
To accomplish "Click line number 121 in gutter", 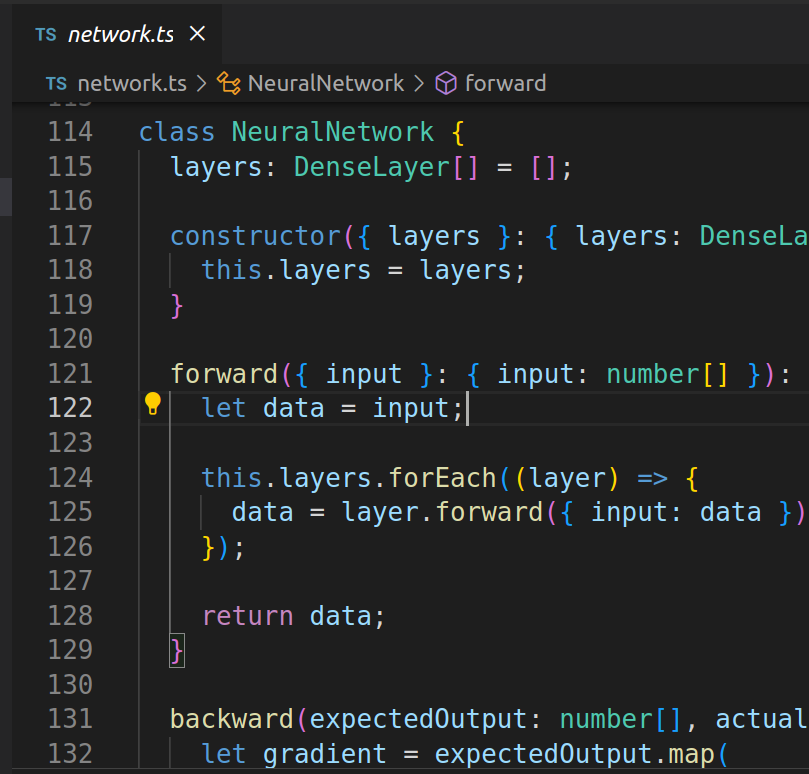I will (x=70, y=374).
